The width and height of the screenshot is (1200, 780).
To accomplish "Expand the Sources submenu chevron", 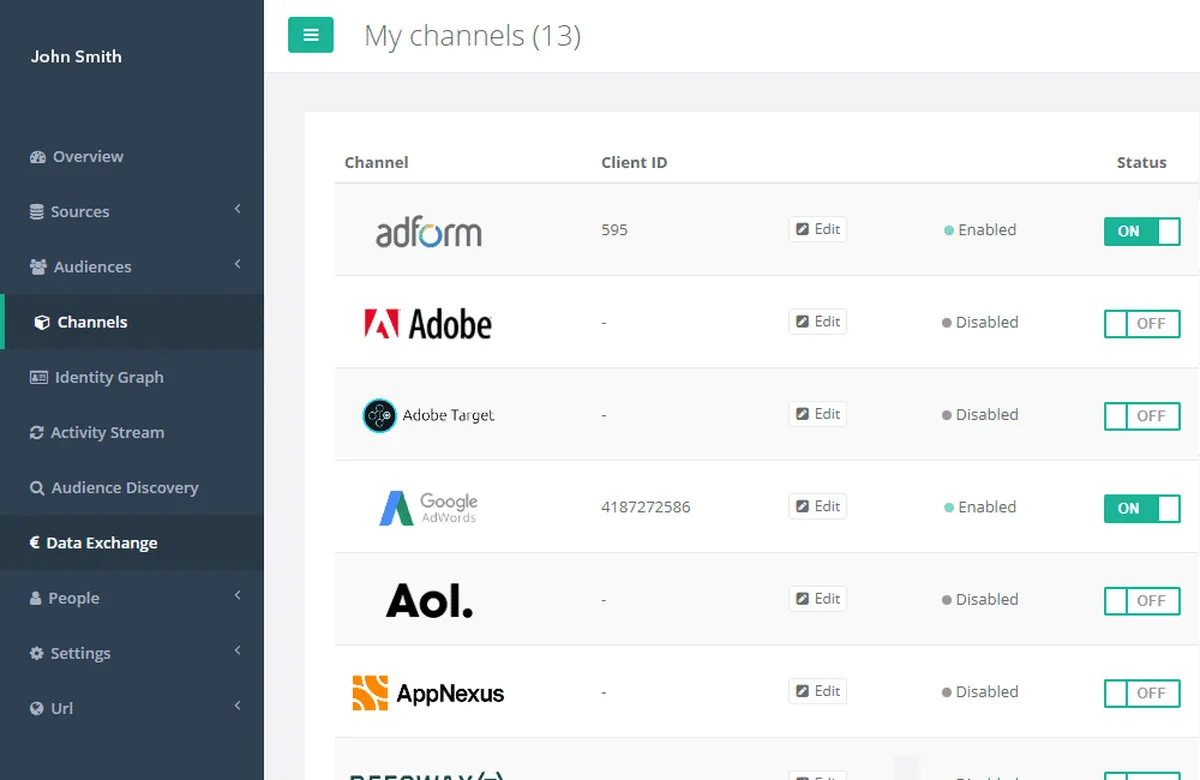I will coord(238,209).
